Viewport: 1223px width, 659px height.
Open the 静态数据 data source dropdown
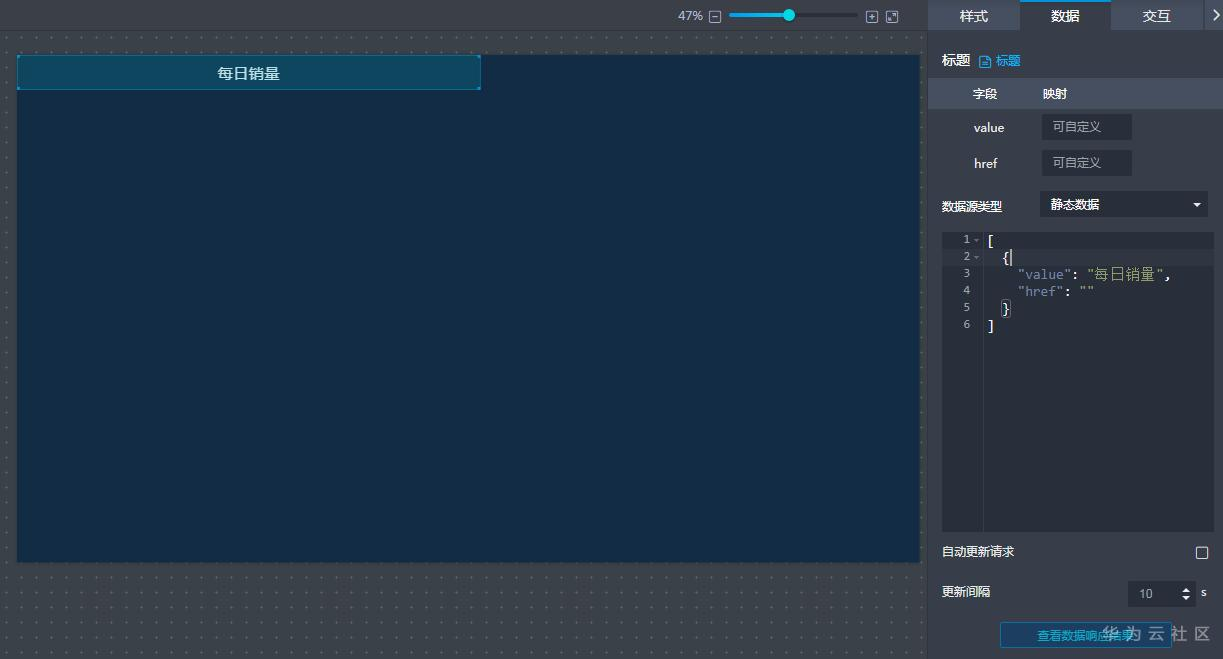coord(1124,204)
